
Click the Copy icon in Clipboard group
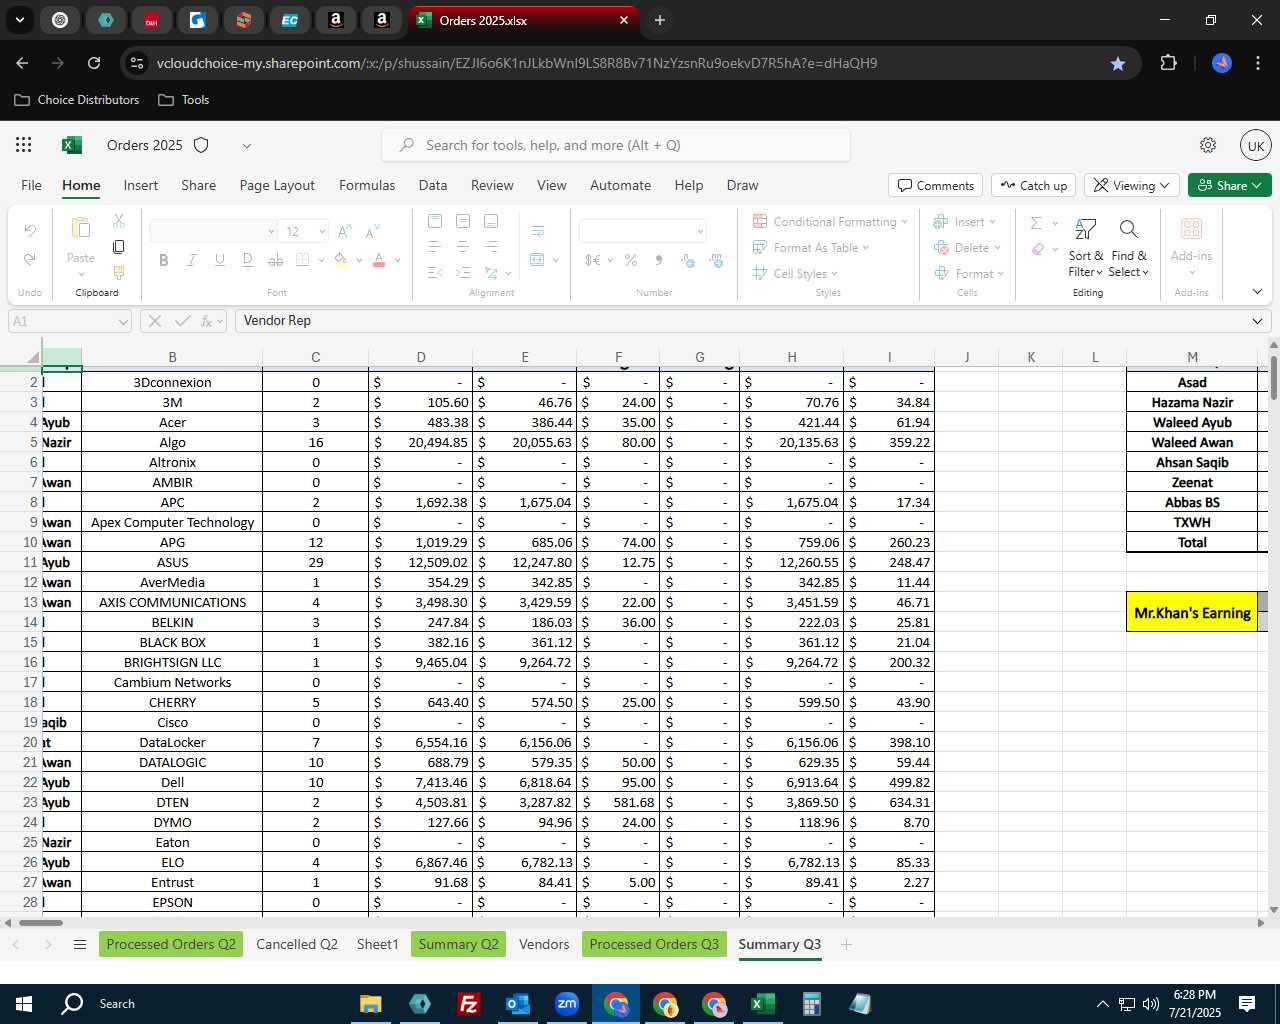(119, 247)
